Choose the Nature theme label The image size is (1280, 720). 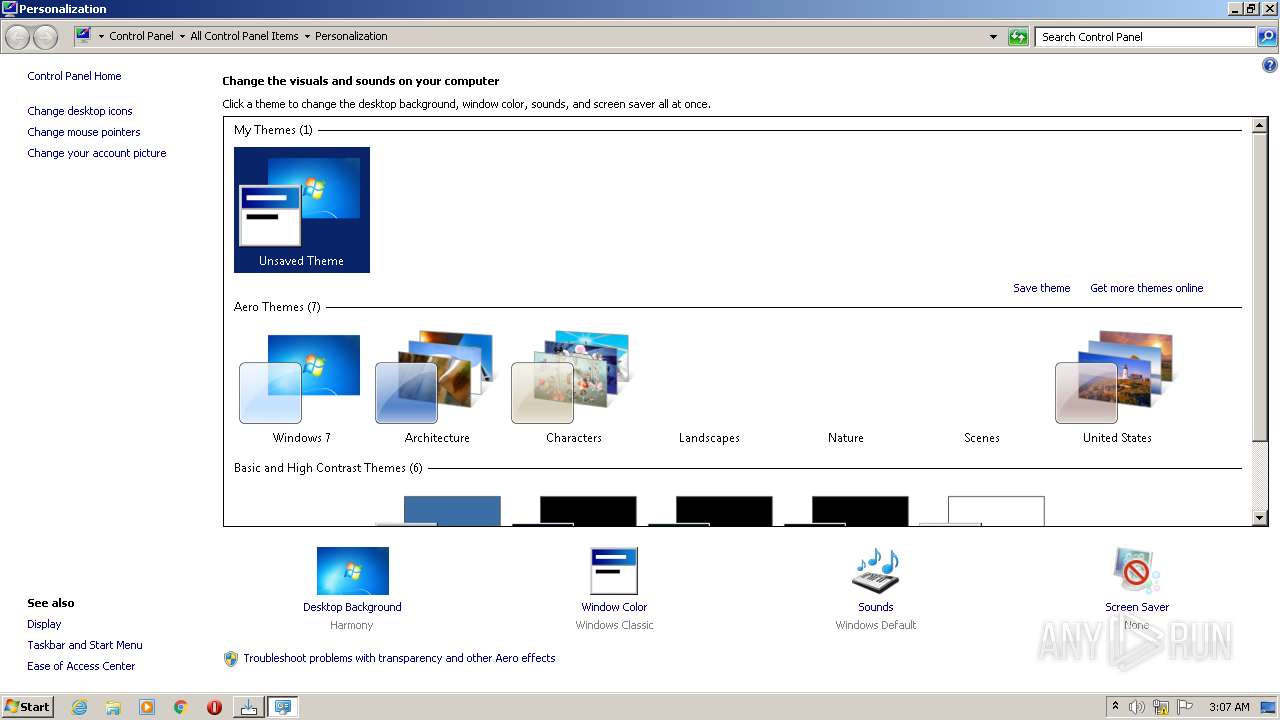845,438
